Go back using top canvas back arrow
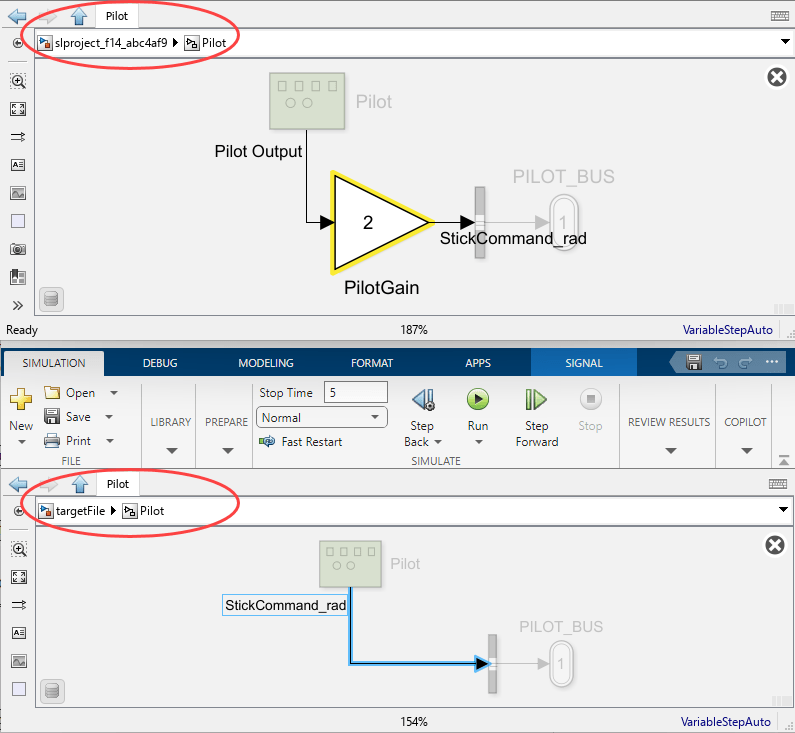 click(17, 16)
